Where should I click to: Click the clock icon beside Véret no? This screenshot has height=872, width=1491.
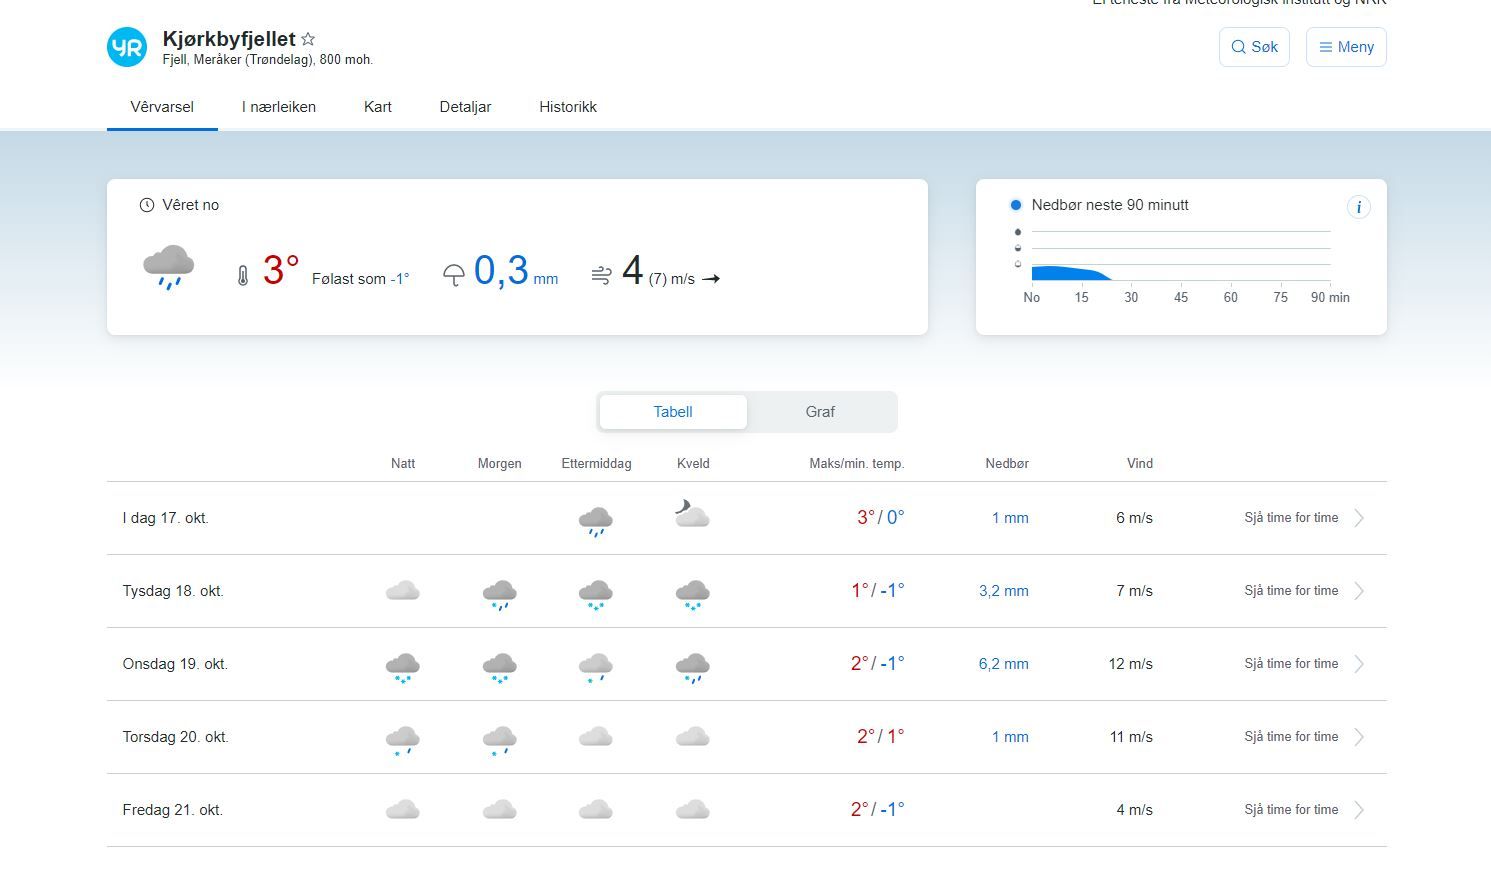point(146,204)
